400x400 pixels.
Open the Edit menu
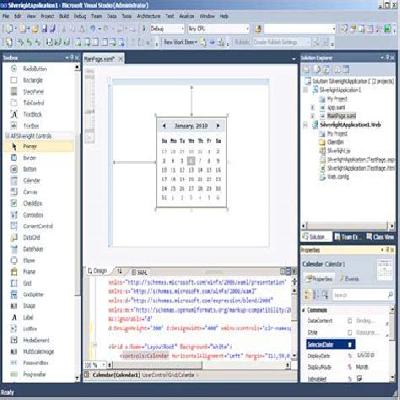coord(18,16)
